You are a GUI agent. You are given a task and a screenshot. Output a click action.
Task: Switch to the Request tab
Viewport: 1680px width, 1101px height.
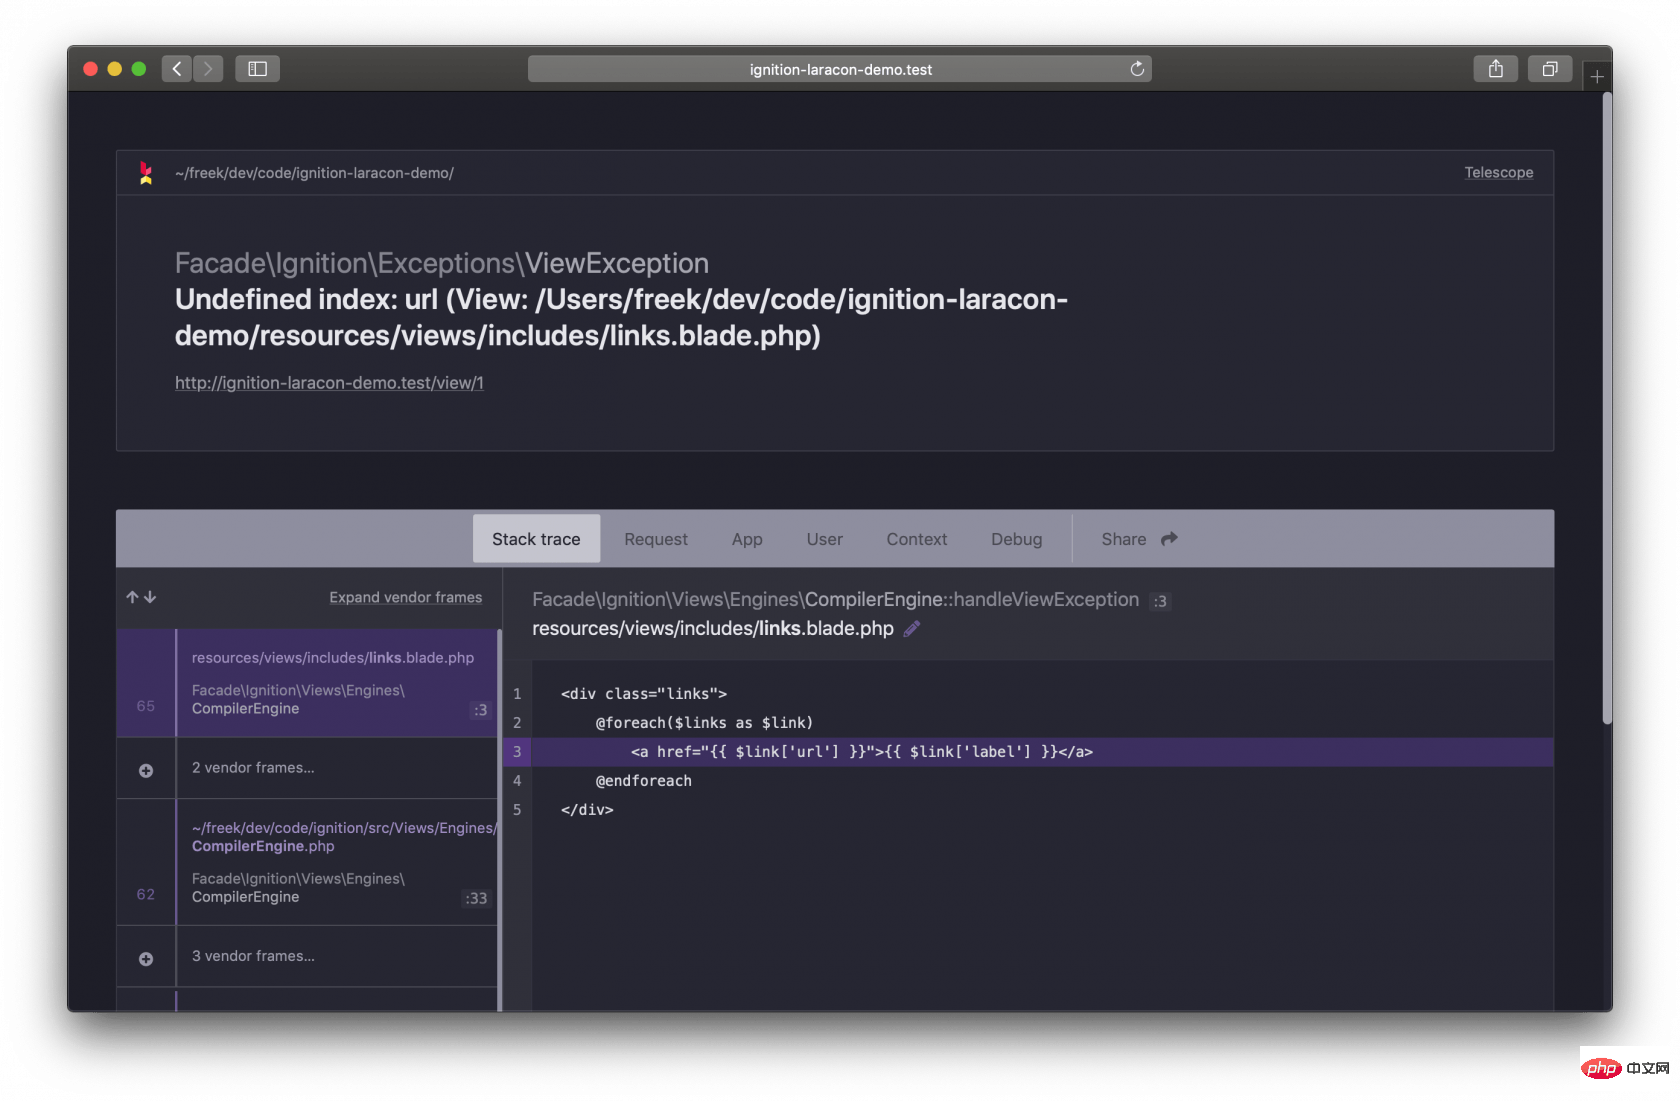click(x=656, y=539)
